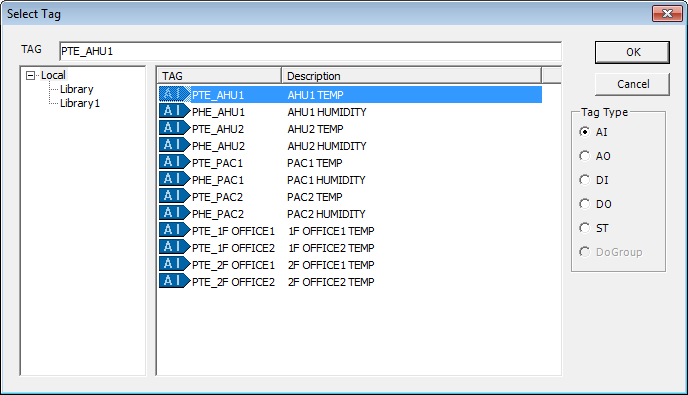Open the Library1 tree item
This screenshot has height=395, width=688.
pos(80,103)
